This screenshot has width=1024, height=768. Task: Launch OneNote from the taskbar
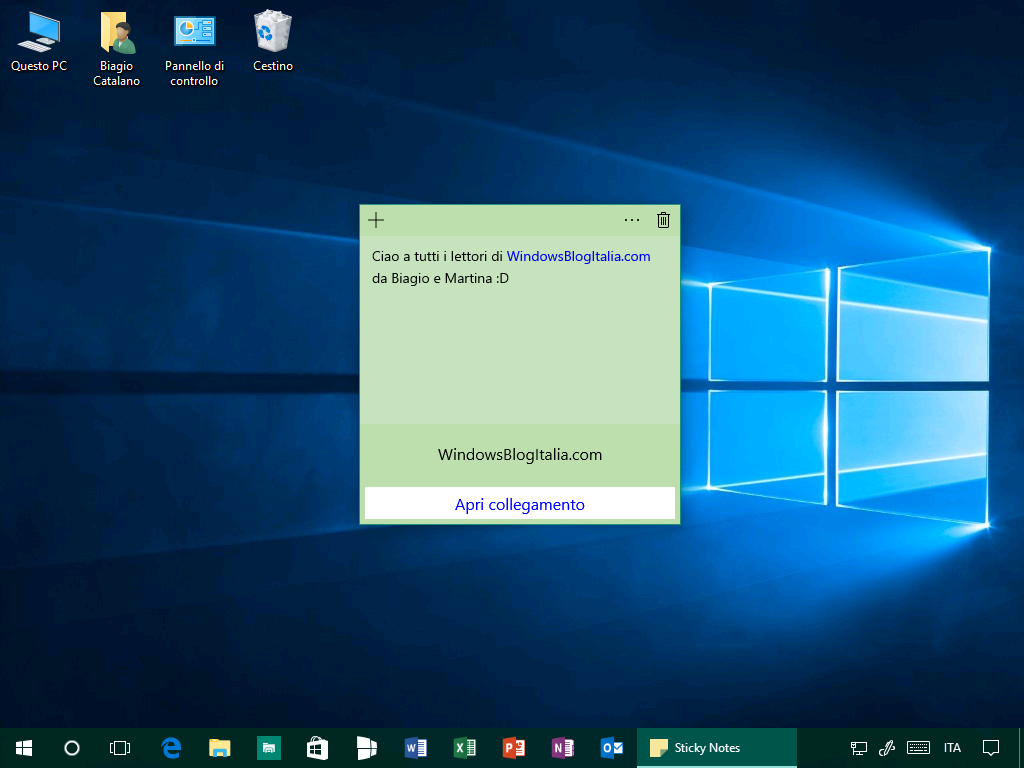562,748
